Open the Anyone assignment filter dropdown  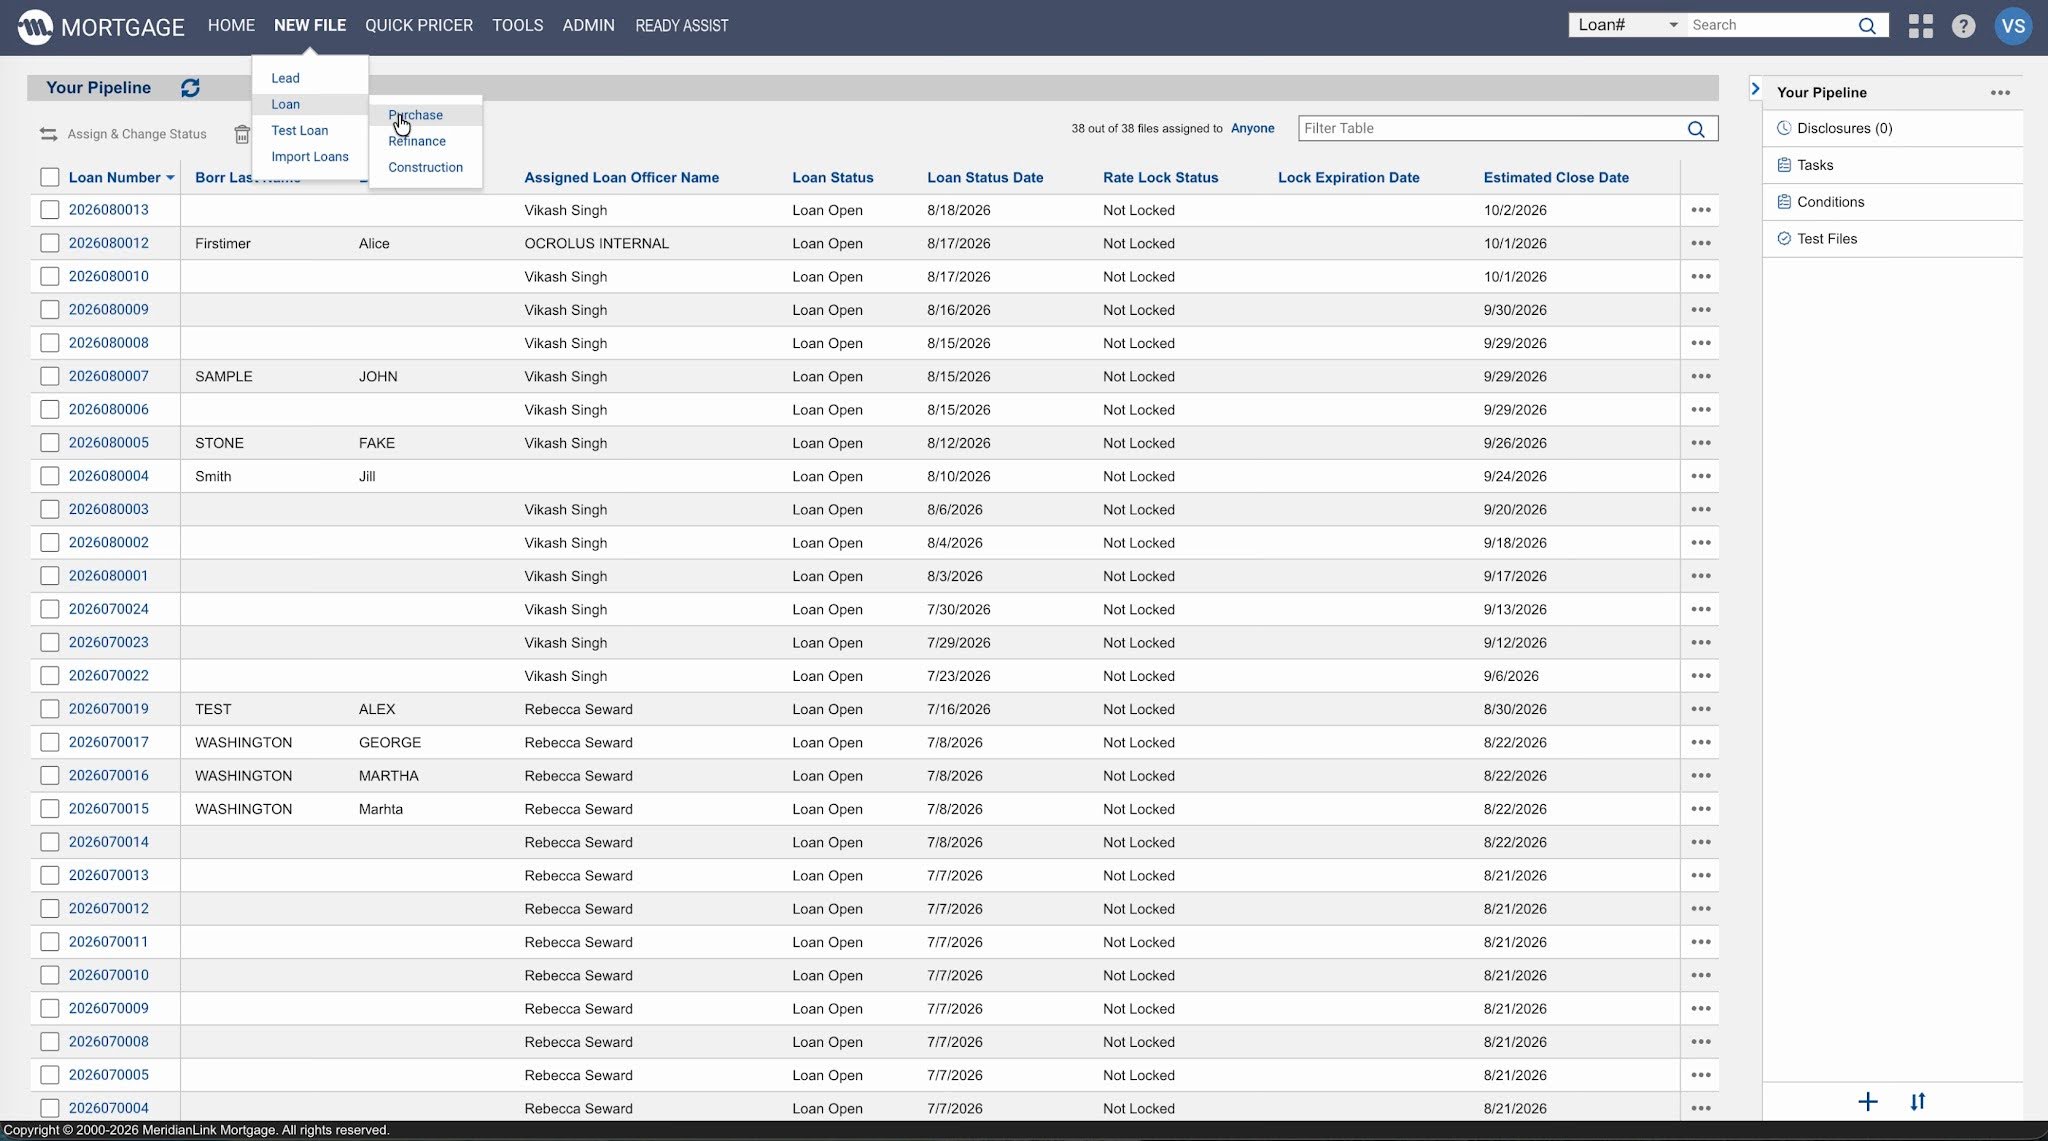coord(1252,128)
